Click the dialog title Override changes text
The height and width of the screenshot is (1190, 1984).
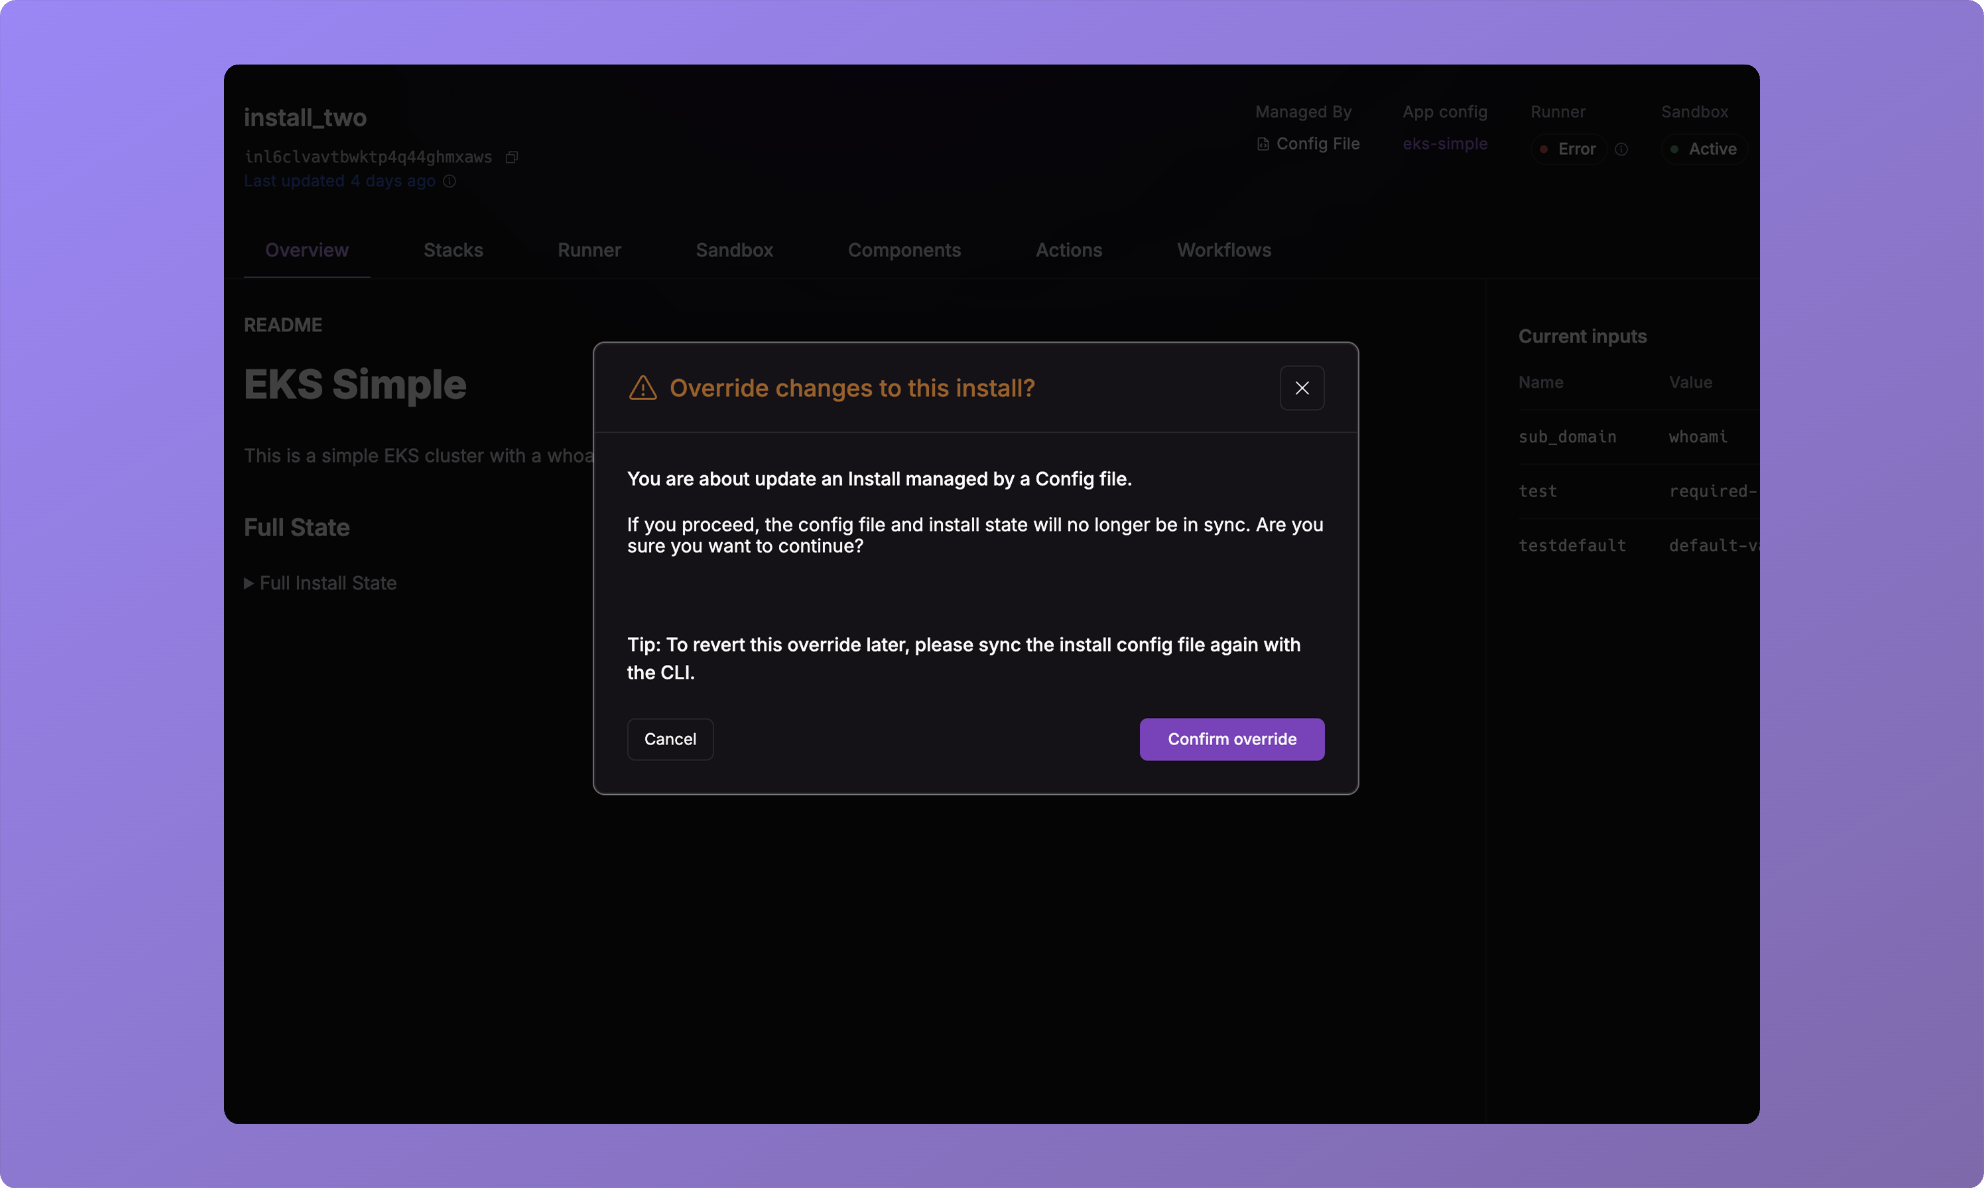click(x=852, y=388)
